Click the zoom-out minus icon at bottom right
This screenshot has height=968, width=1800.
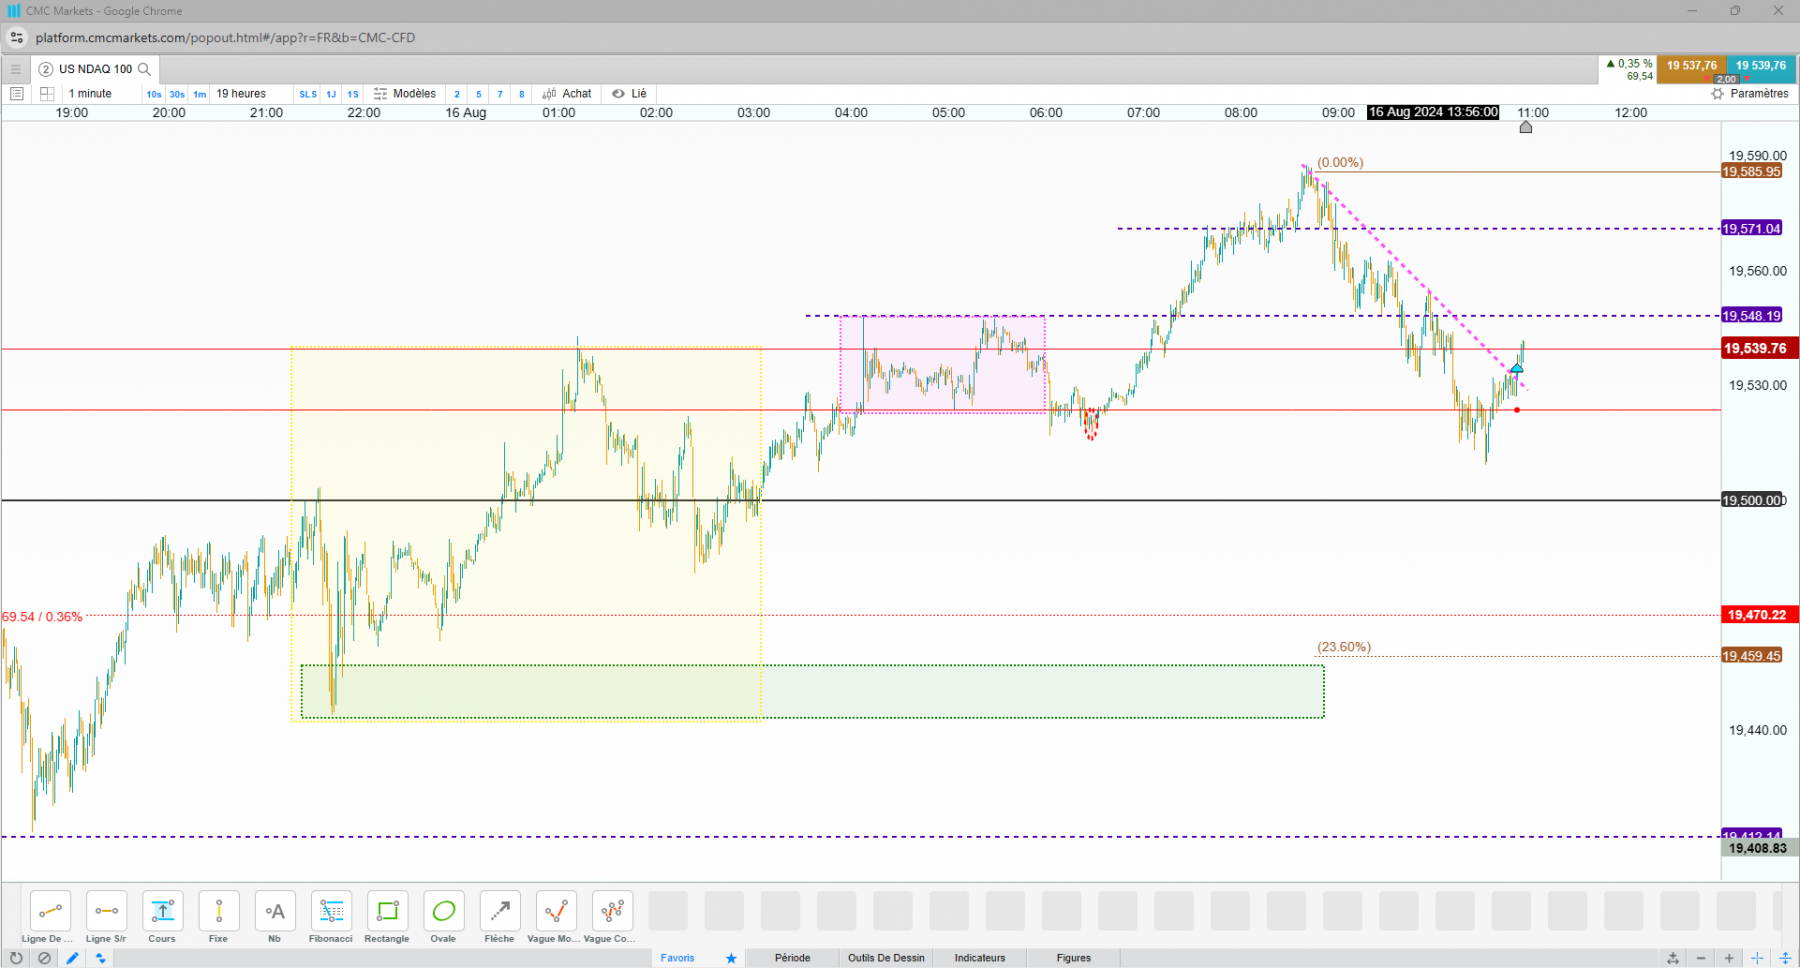[1701, 958]
